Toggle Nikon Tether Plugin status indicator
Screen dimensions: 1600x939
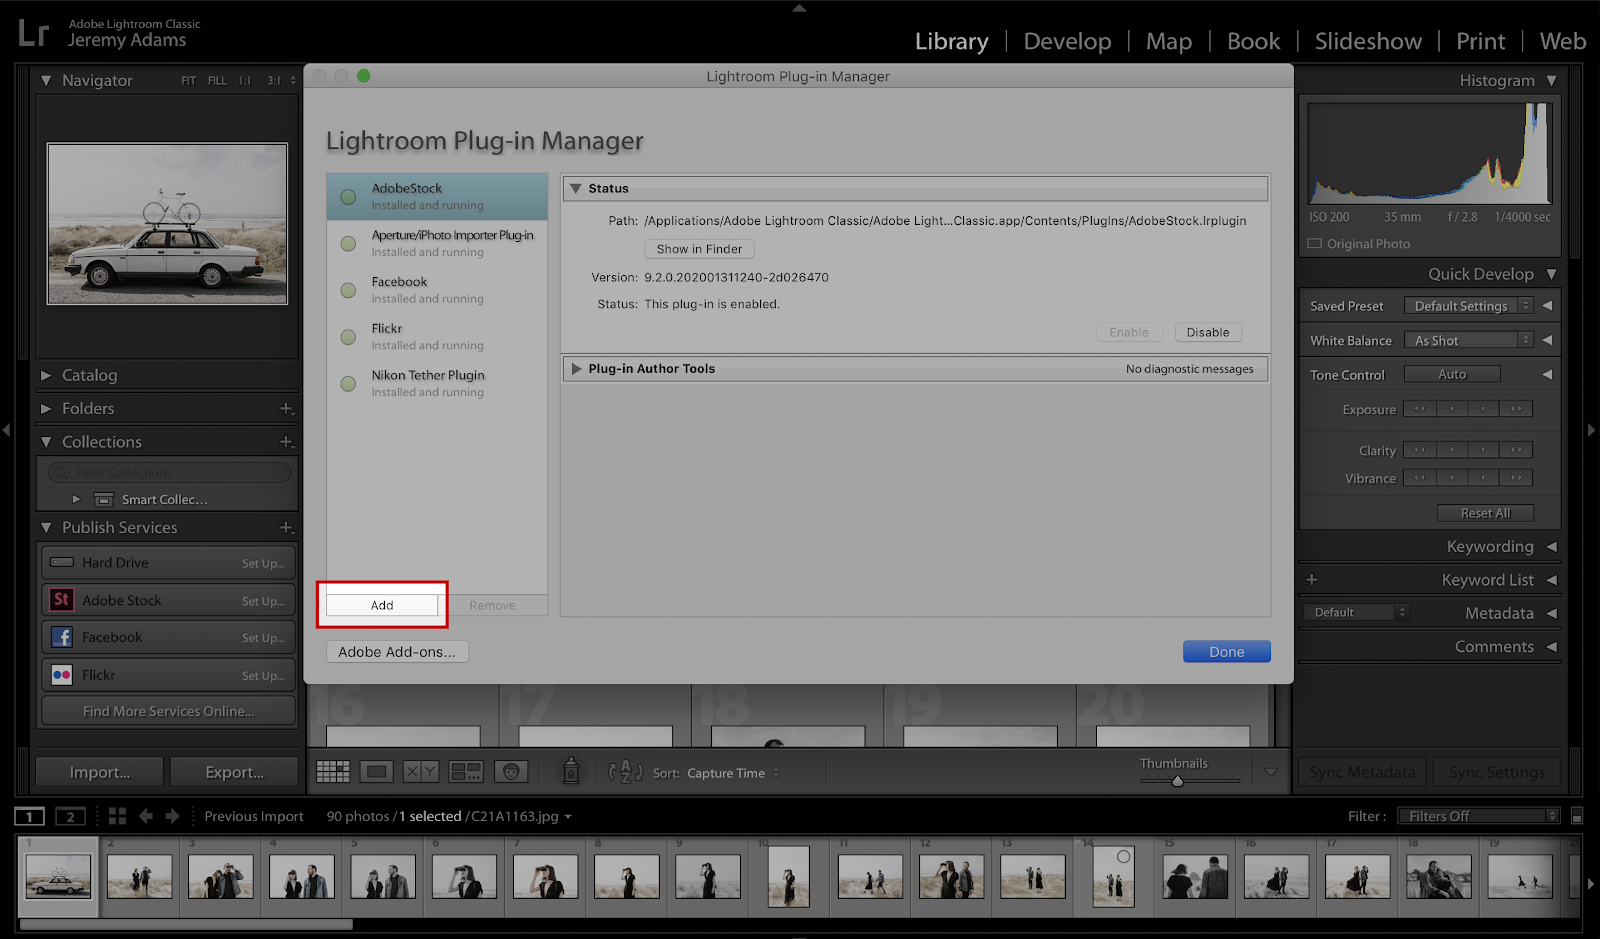[348, 384]
